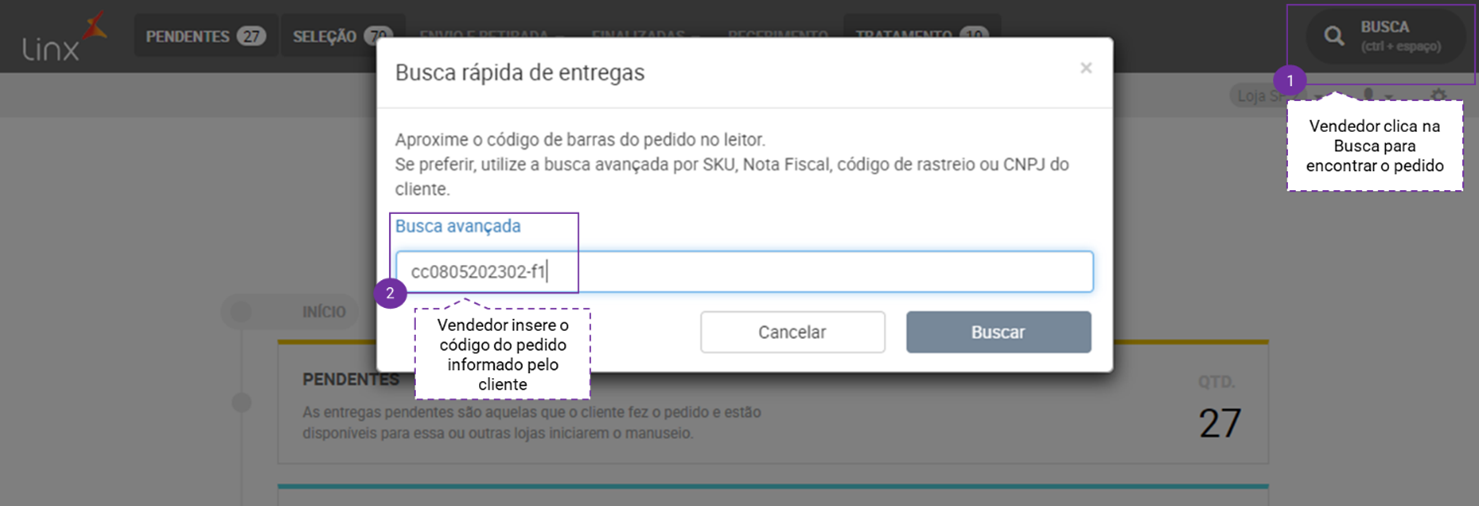
Task: Click the Cancelar button
Action: click(x=793, y=332)
